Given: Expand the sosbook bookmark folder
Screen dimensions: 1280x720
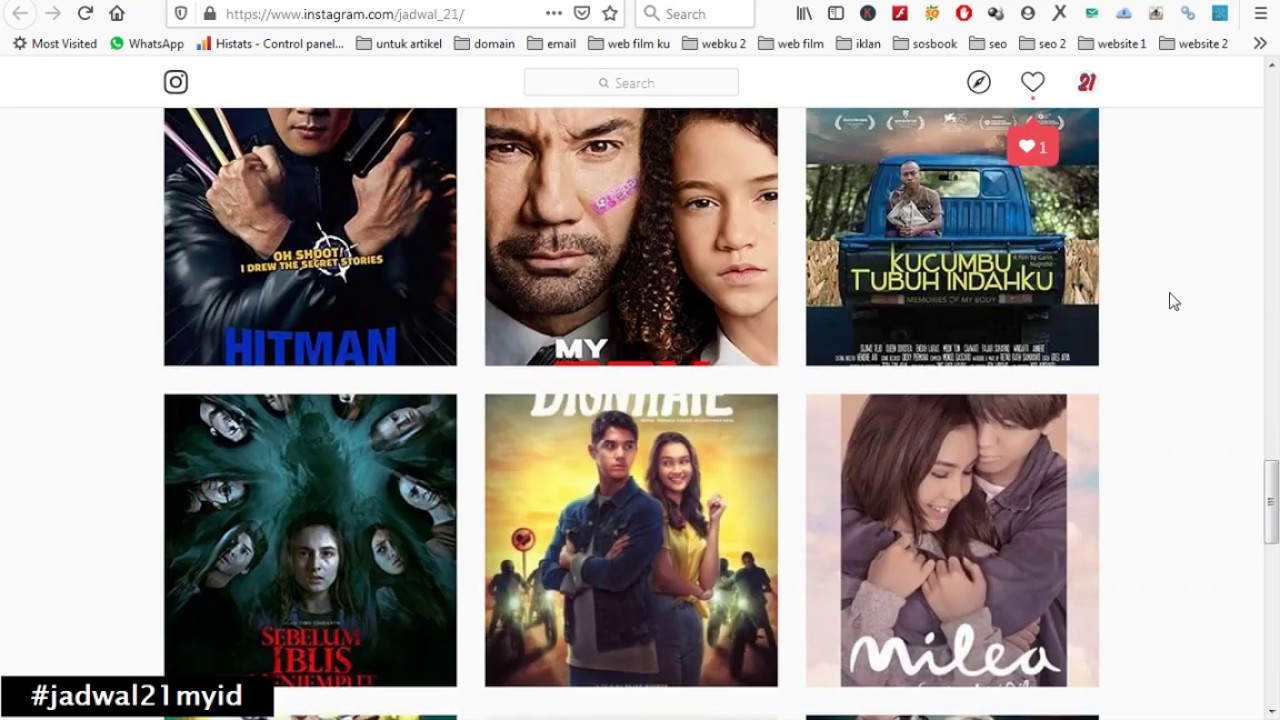Looking at the screenshot, I should [925, 43].
